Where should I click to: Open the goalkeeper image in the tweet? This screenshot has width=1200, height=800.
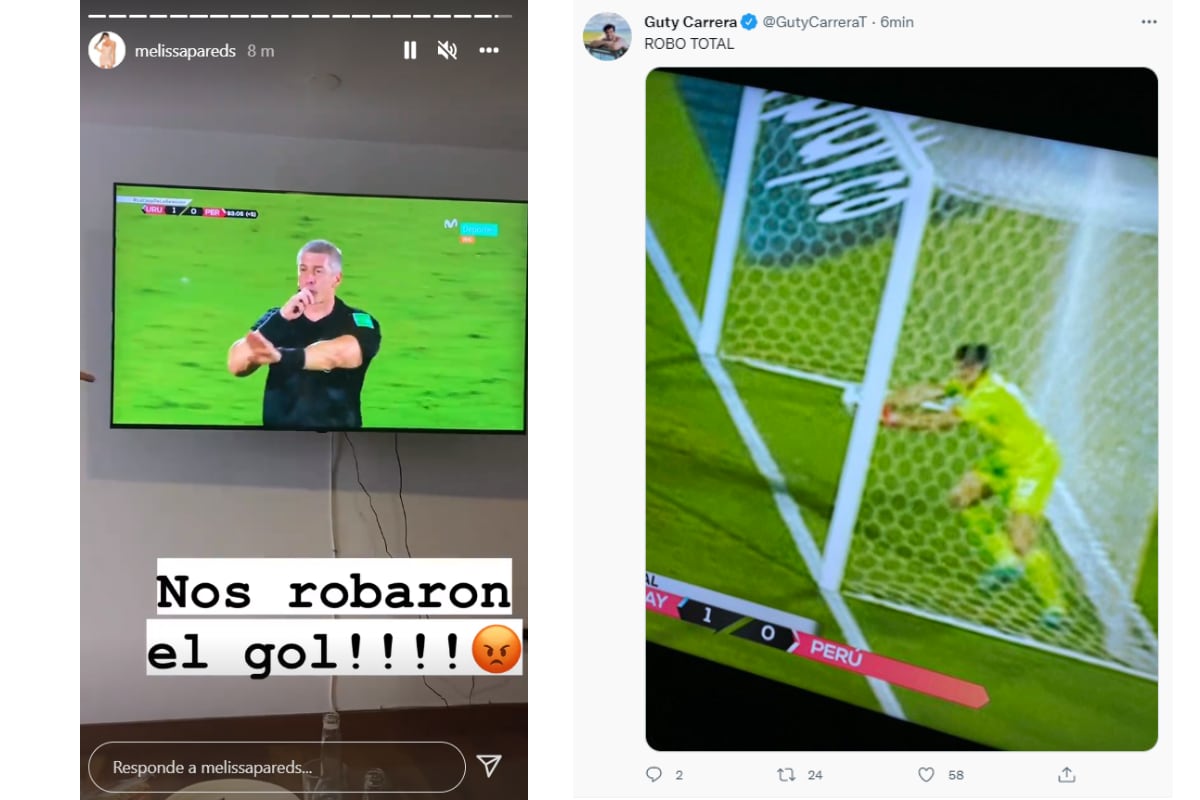coord(901,409)
